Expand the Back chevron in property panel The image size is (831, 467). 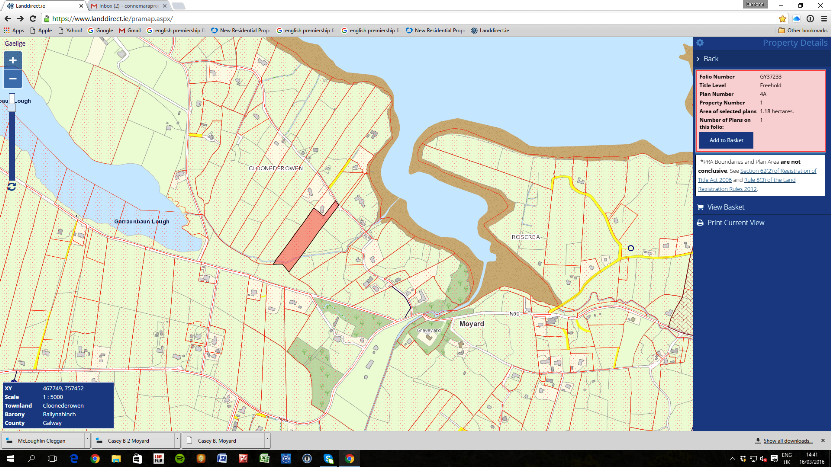[x=699, y=60]
